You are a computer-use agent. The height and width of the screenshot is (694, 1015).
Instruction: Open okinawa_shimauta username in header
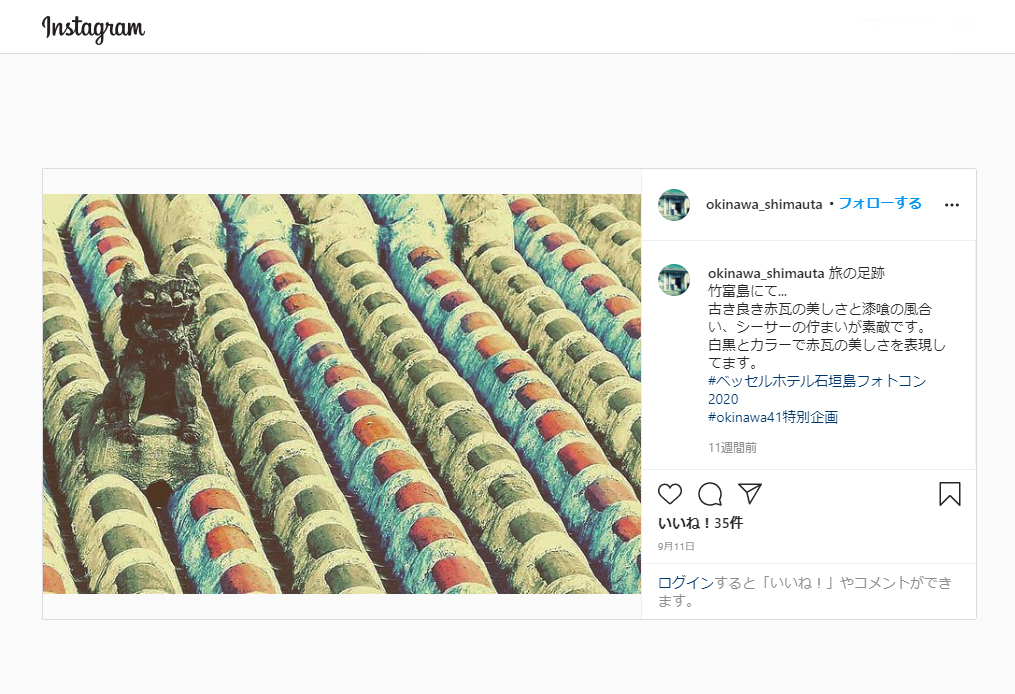coord(764,205)
